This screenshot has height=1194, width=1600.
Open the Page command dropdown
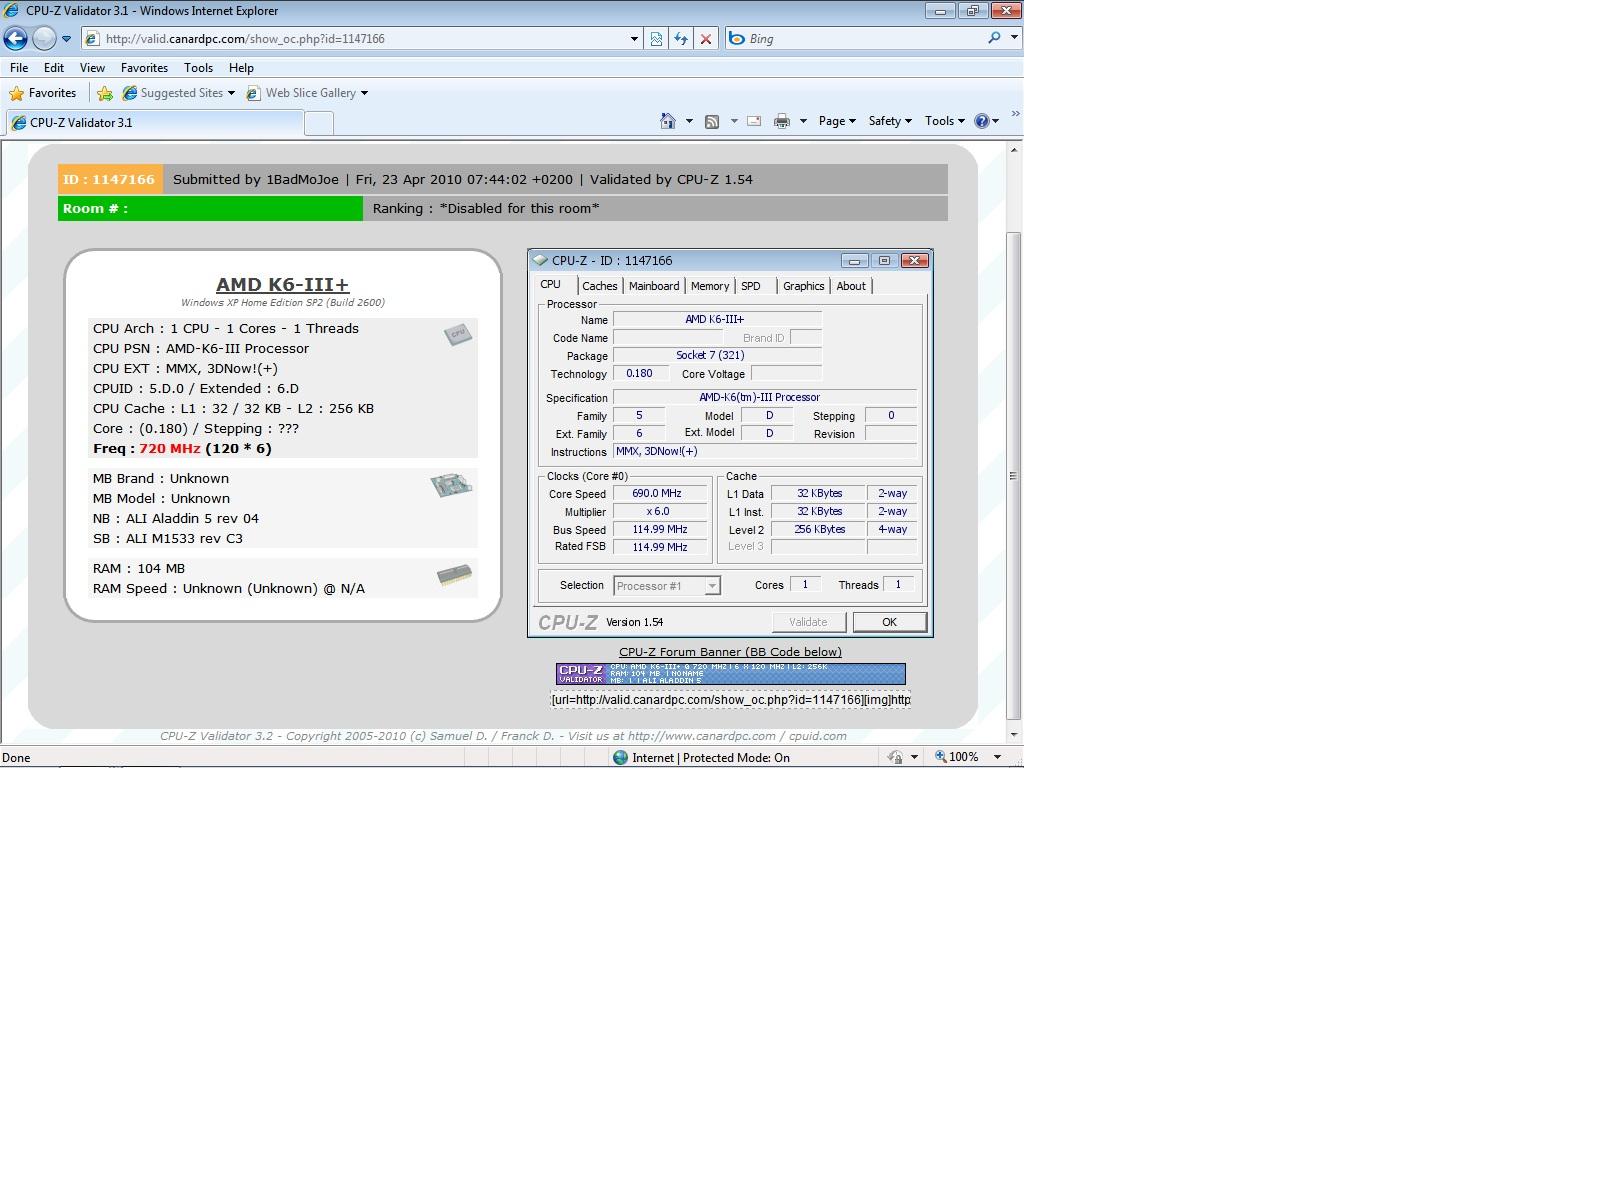[x=837, y=121]
